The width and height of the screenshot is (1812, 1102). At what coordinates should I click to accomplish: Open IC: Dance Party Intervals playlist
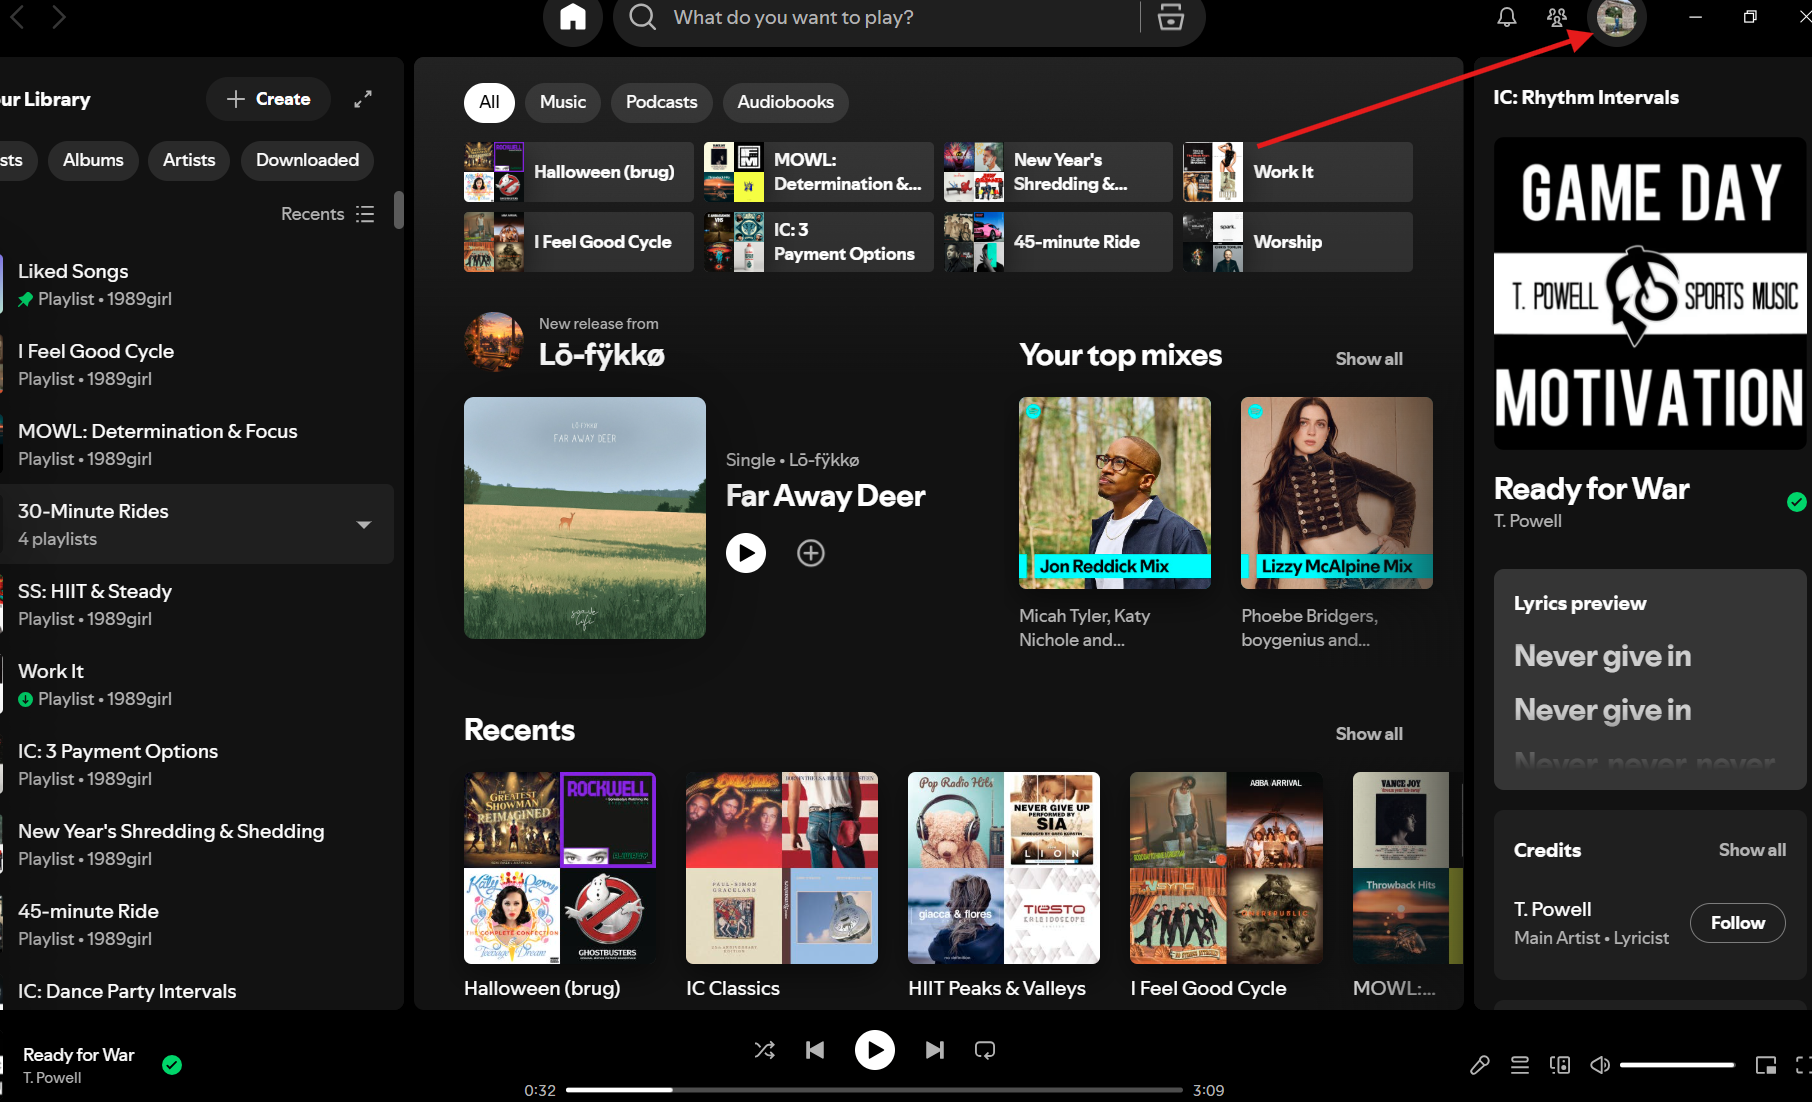pyautogui.click(x=196, y=991)
